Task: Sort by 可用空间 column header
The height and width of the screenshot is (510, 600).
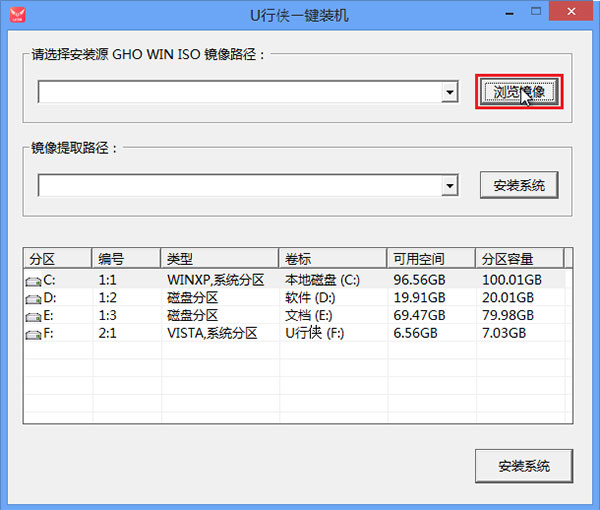Action: (431, 259)
